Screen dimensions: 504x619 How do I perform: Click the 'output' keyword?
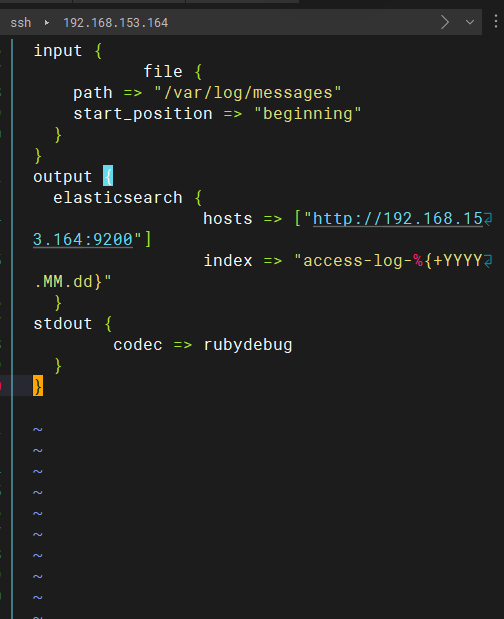63,177
